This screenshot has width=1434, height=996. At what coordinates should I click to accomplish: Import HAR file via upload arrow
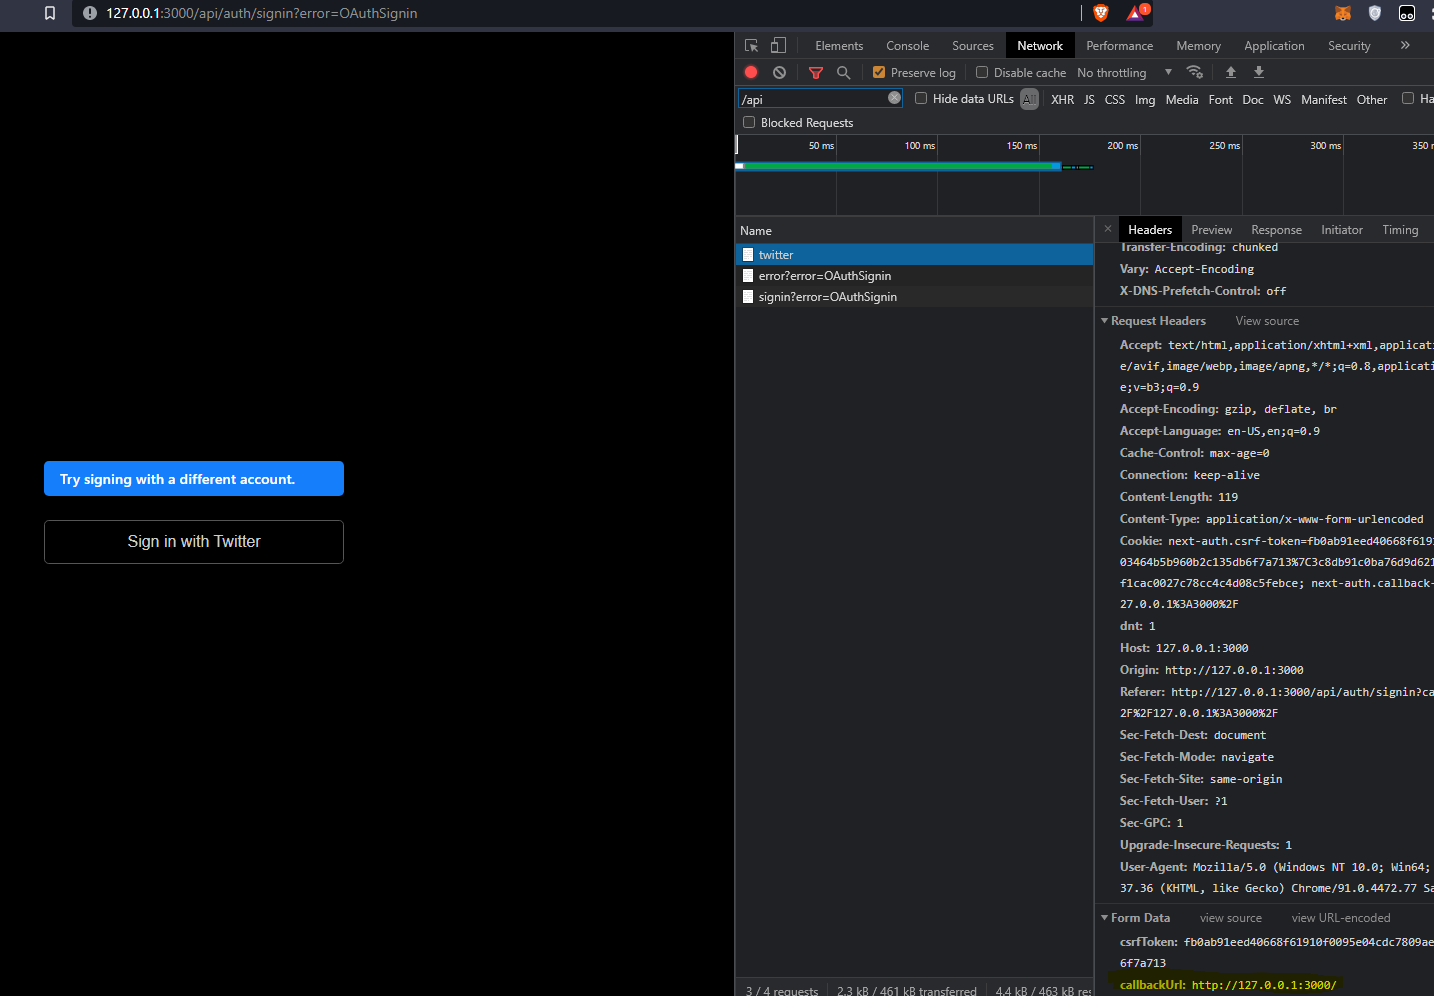pos(1230,72)
